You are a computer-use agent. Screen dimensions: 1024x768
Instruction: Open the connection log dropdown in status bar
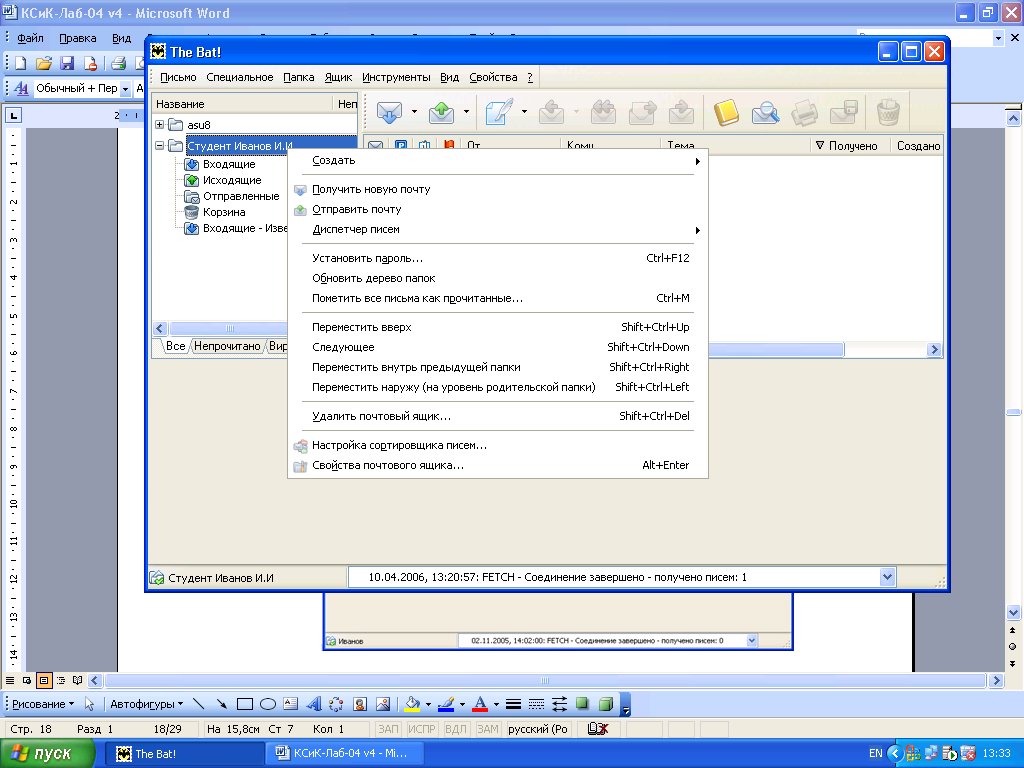pos(887,577)
